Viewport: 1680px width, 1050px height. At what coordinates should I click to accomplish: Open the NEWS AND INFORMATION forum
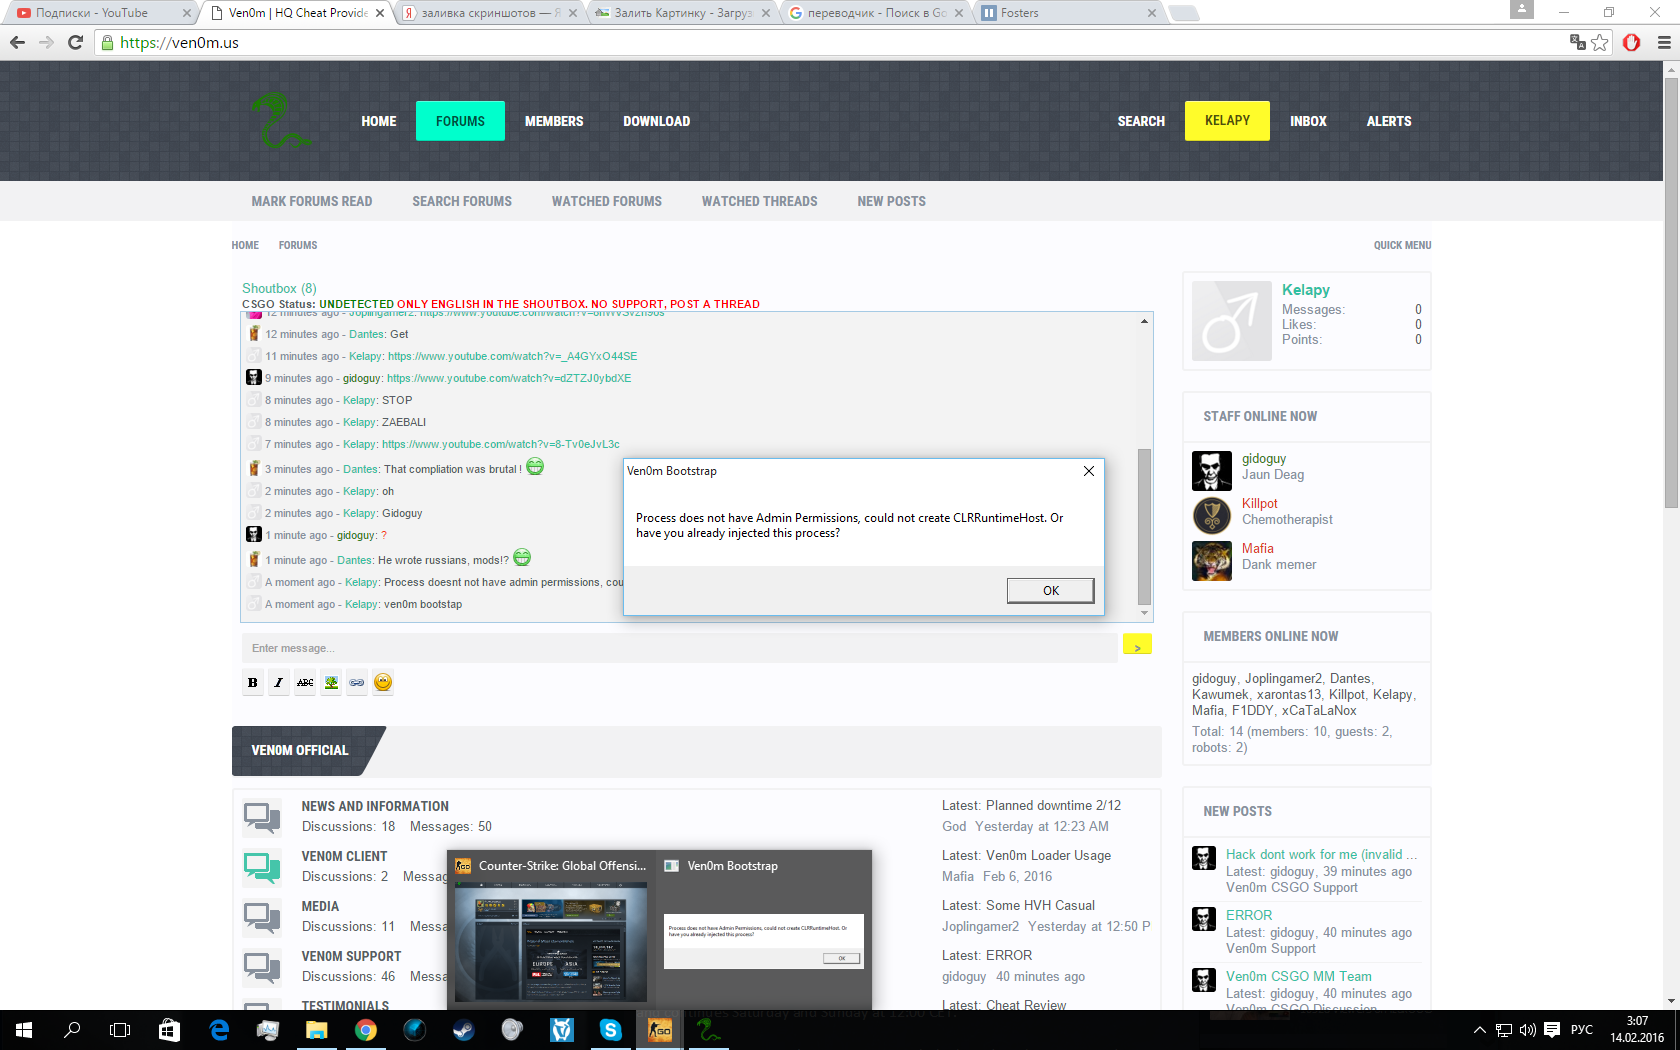click(375, 806)
